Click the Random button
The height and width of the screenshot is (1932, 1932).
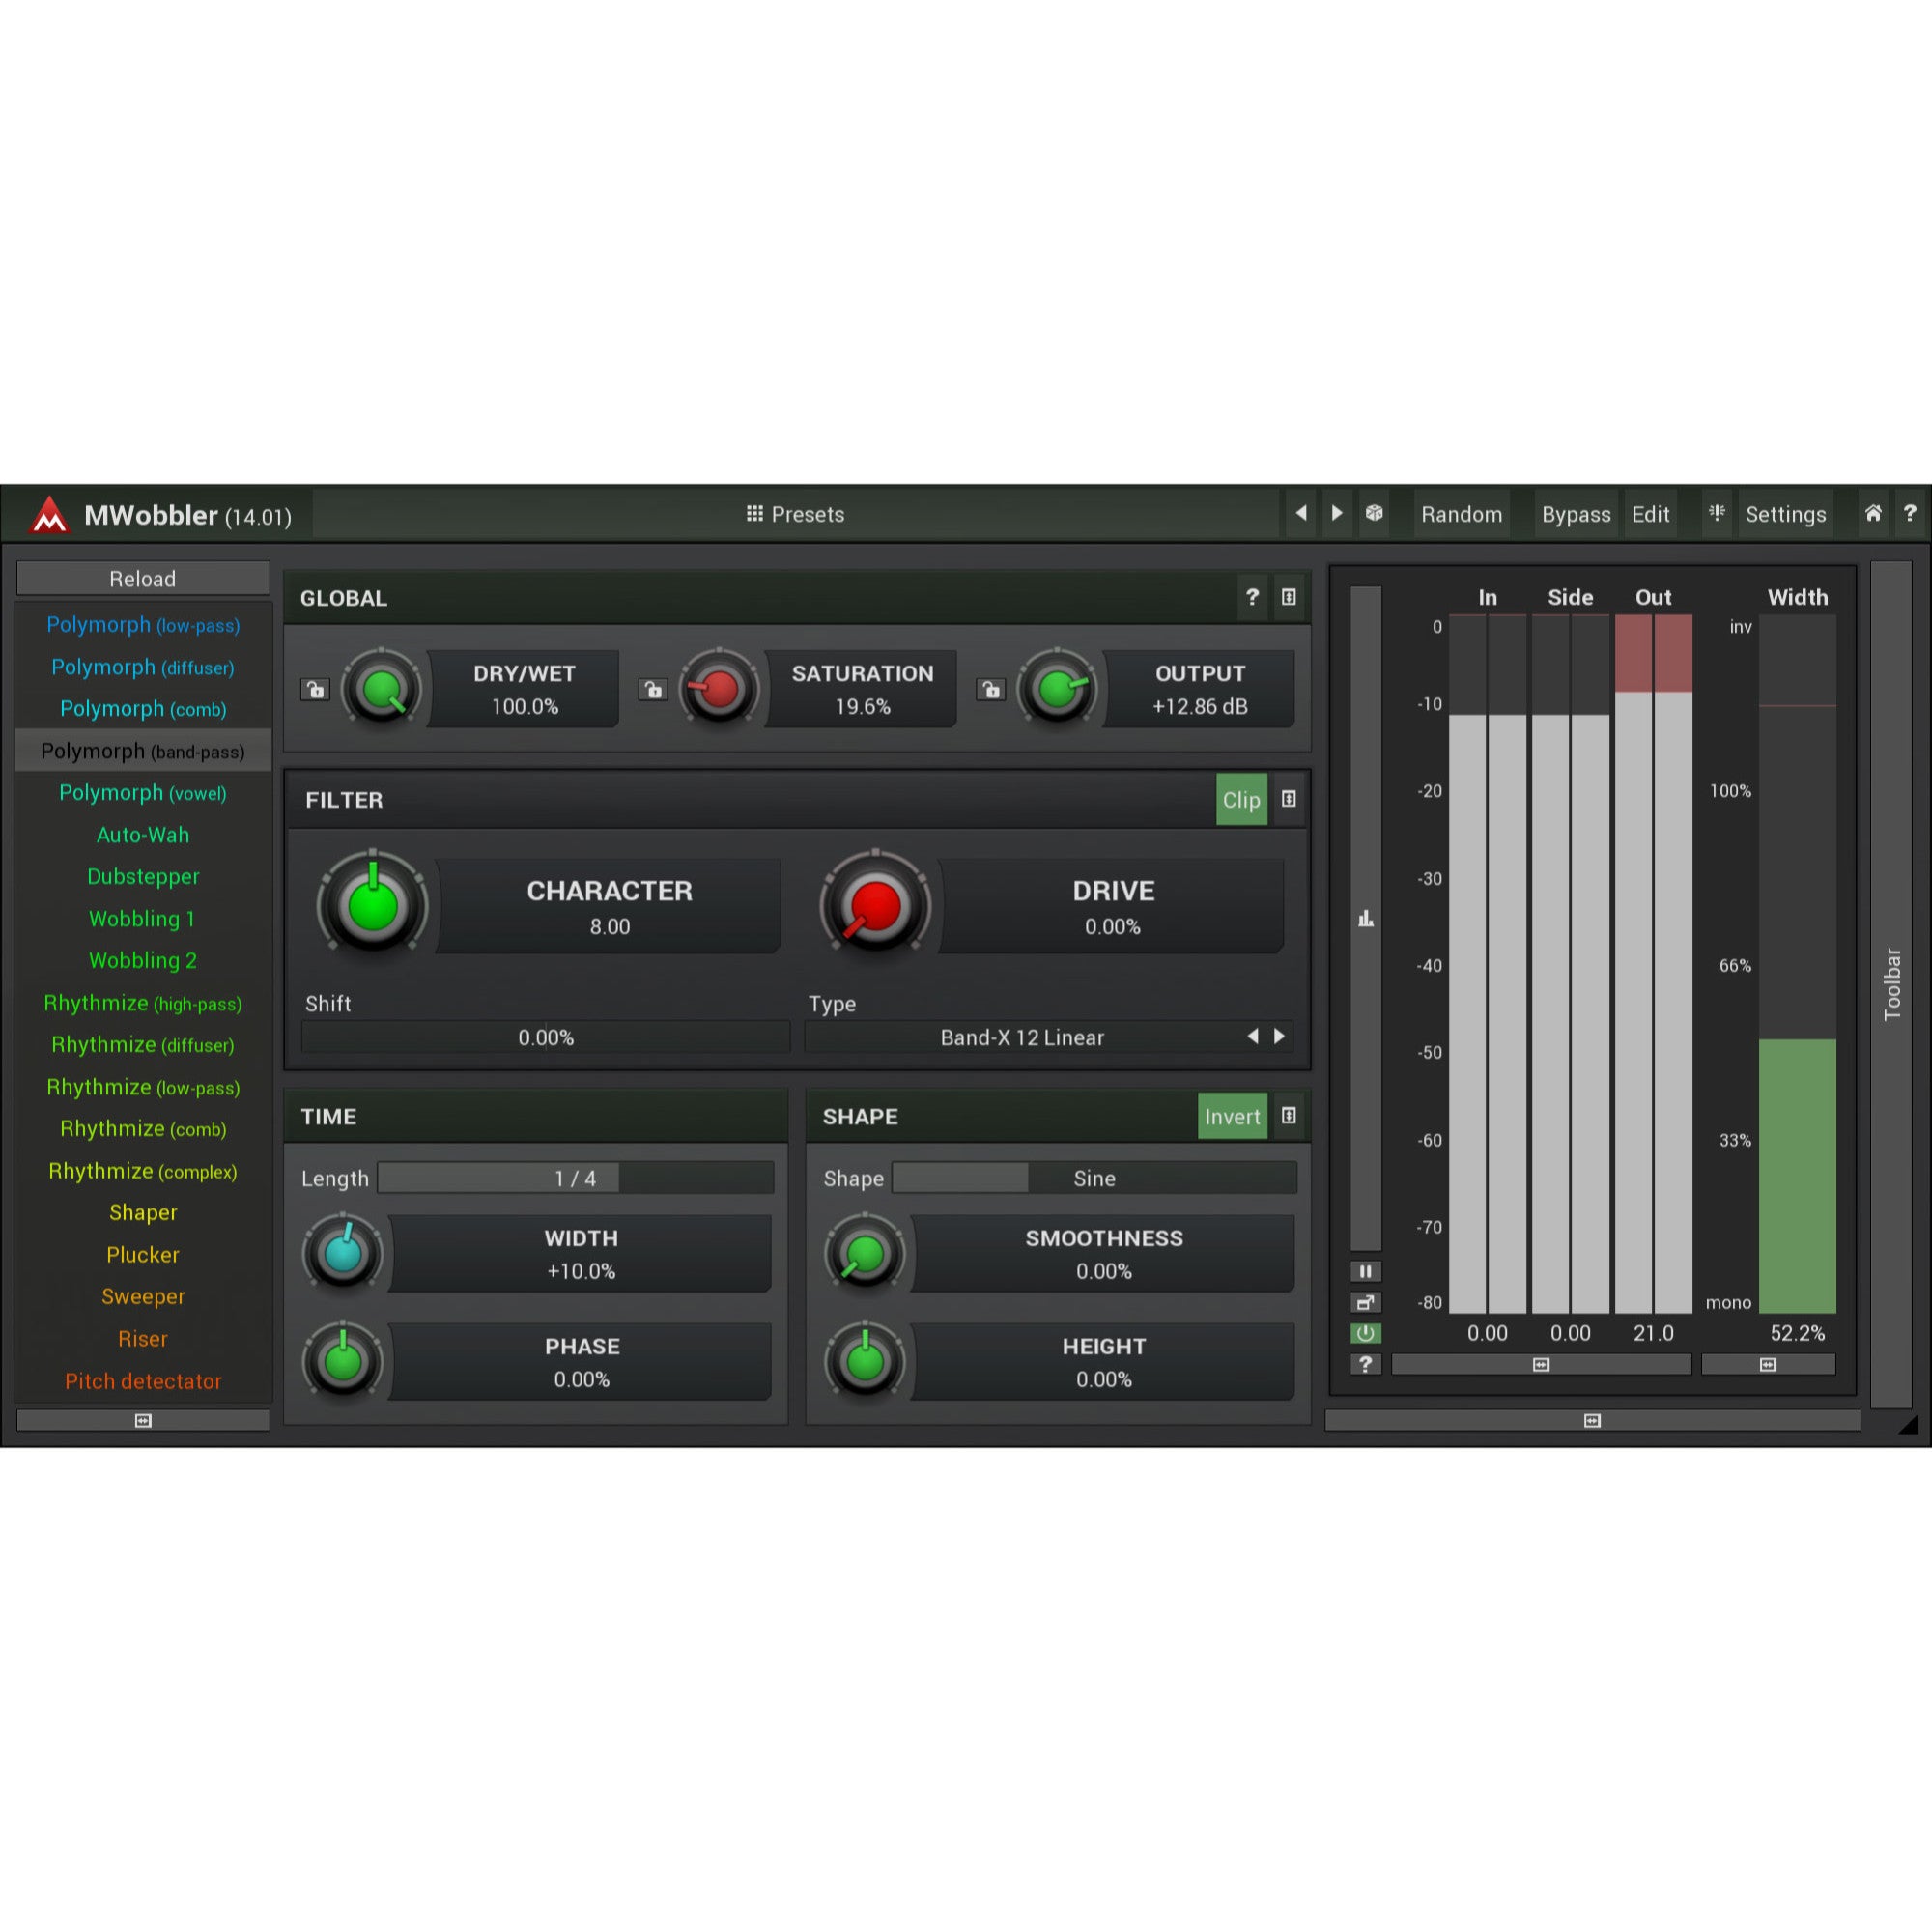[1461, 514]
